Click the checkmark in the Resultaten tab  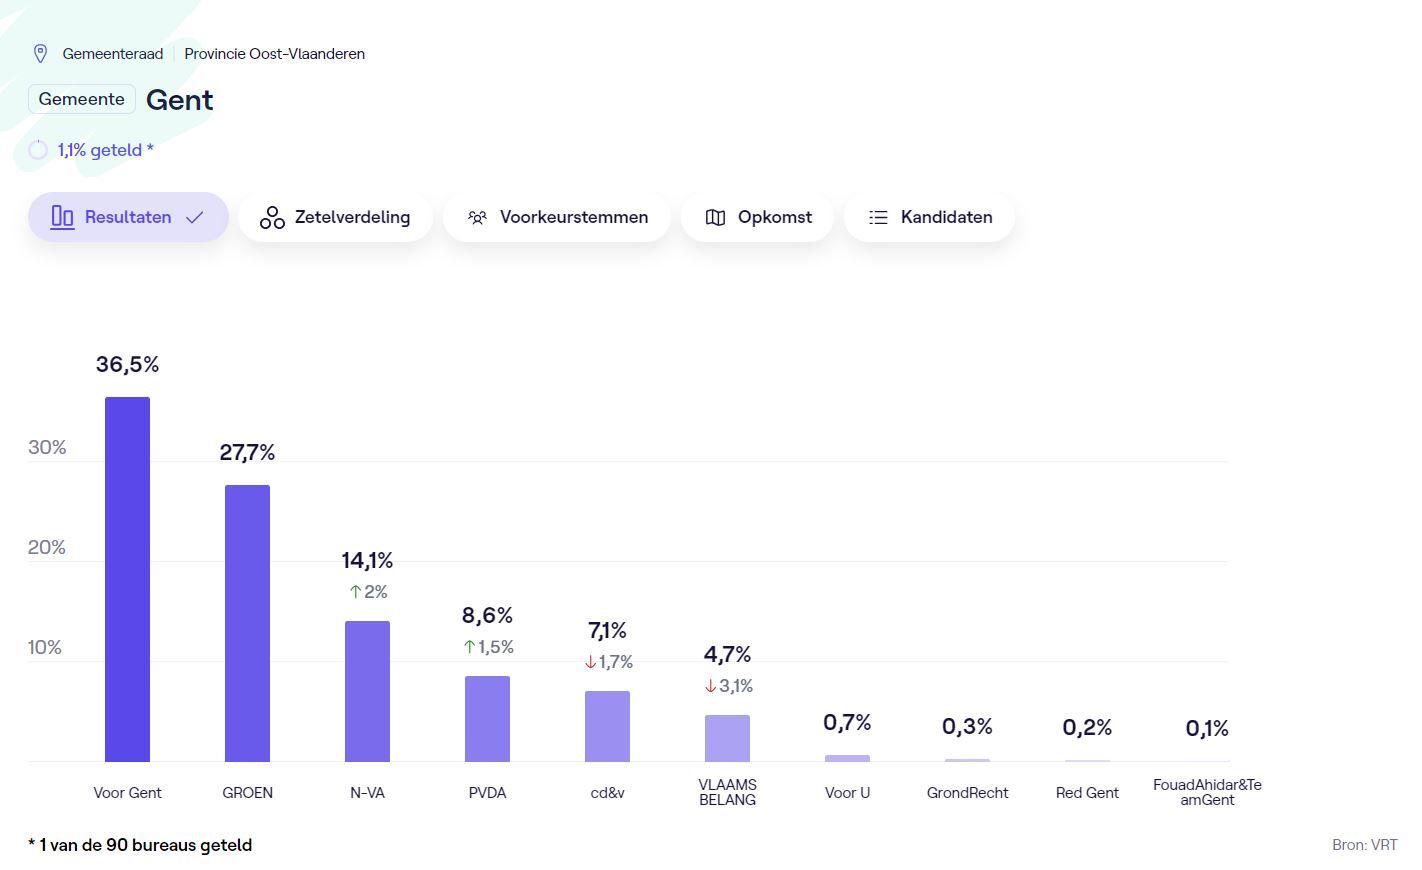pyautogui.click(x=195, y=217)
